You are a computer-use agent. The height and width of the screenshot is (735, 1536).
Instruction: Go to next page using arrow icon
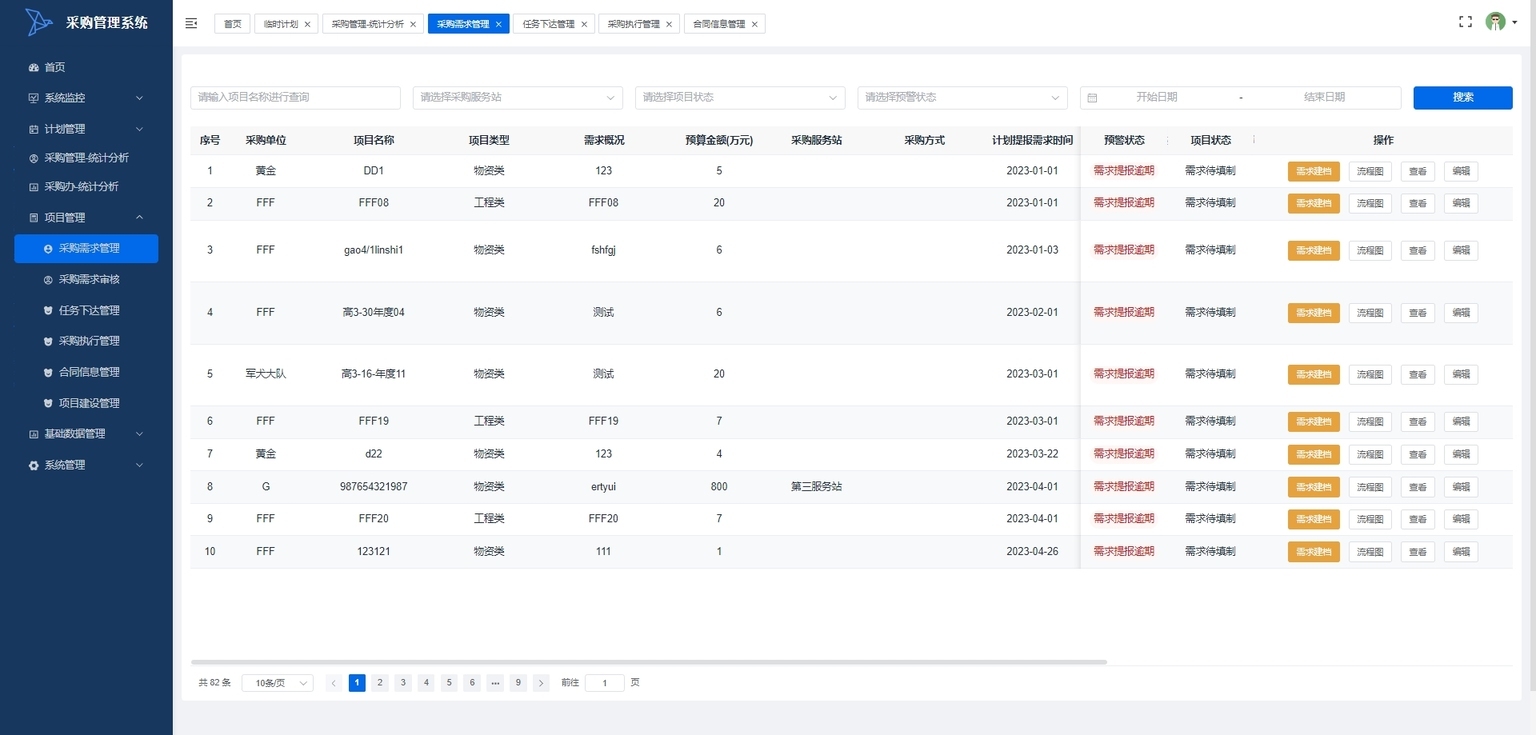click(541, 683)
